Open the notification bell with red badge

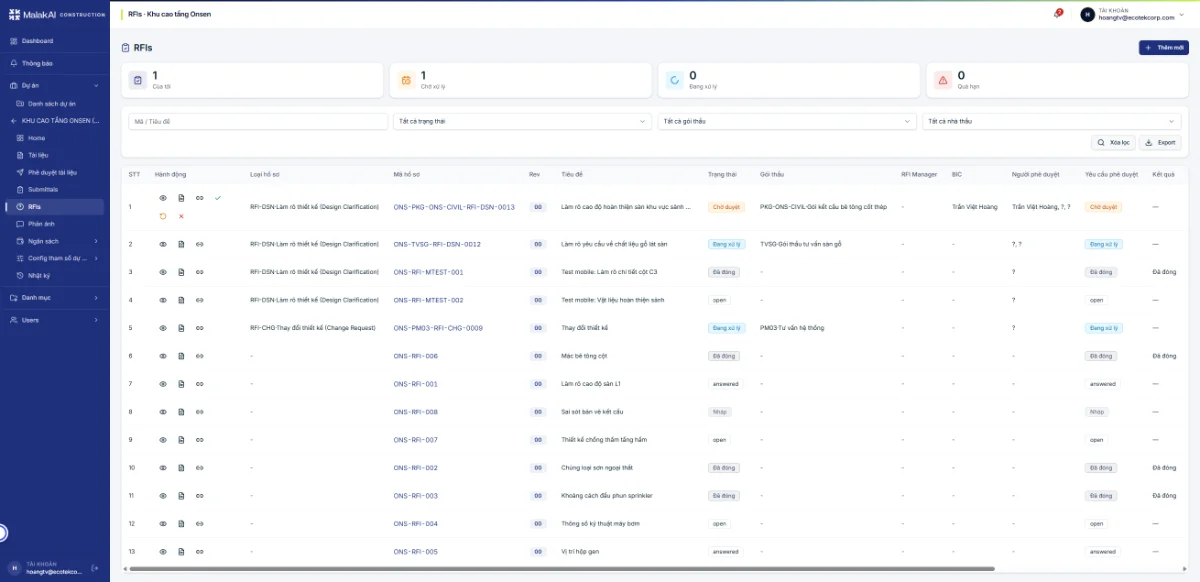pyautogui.click(x=1058, y=14)
